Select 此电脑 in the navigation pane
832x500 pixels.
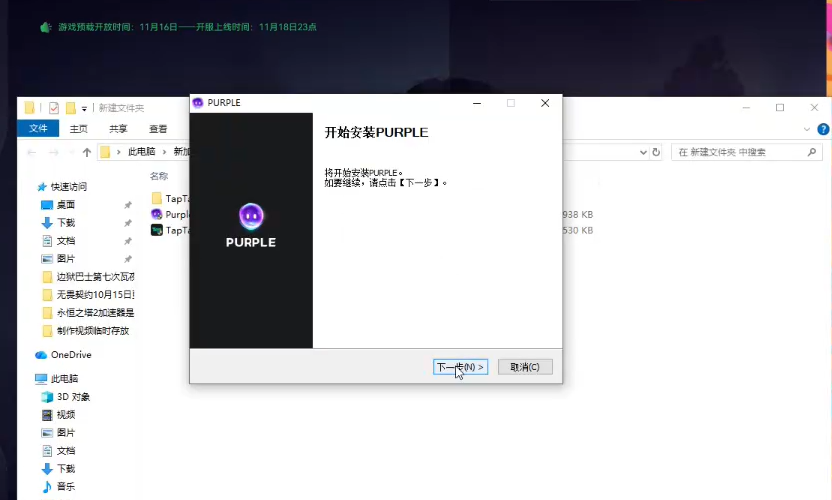pos(64,379)
